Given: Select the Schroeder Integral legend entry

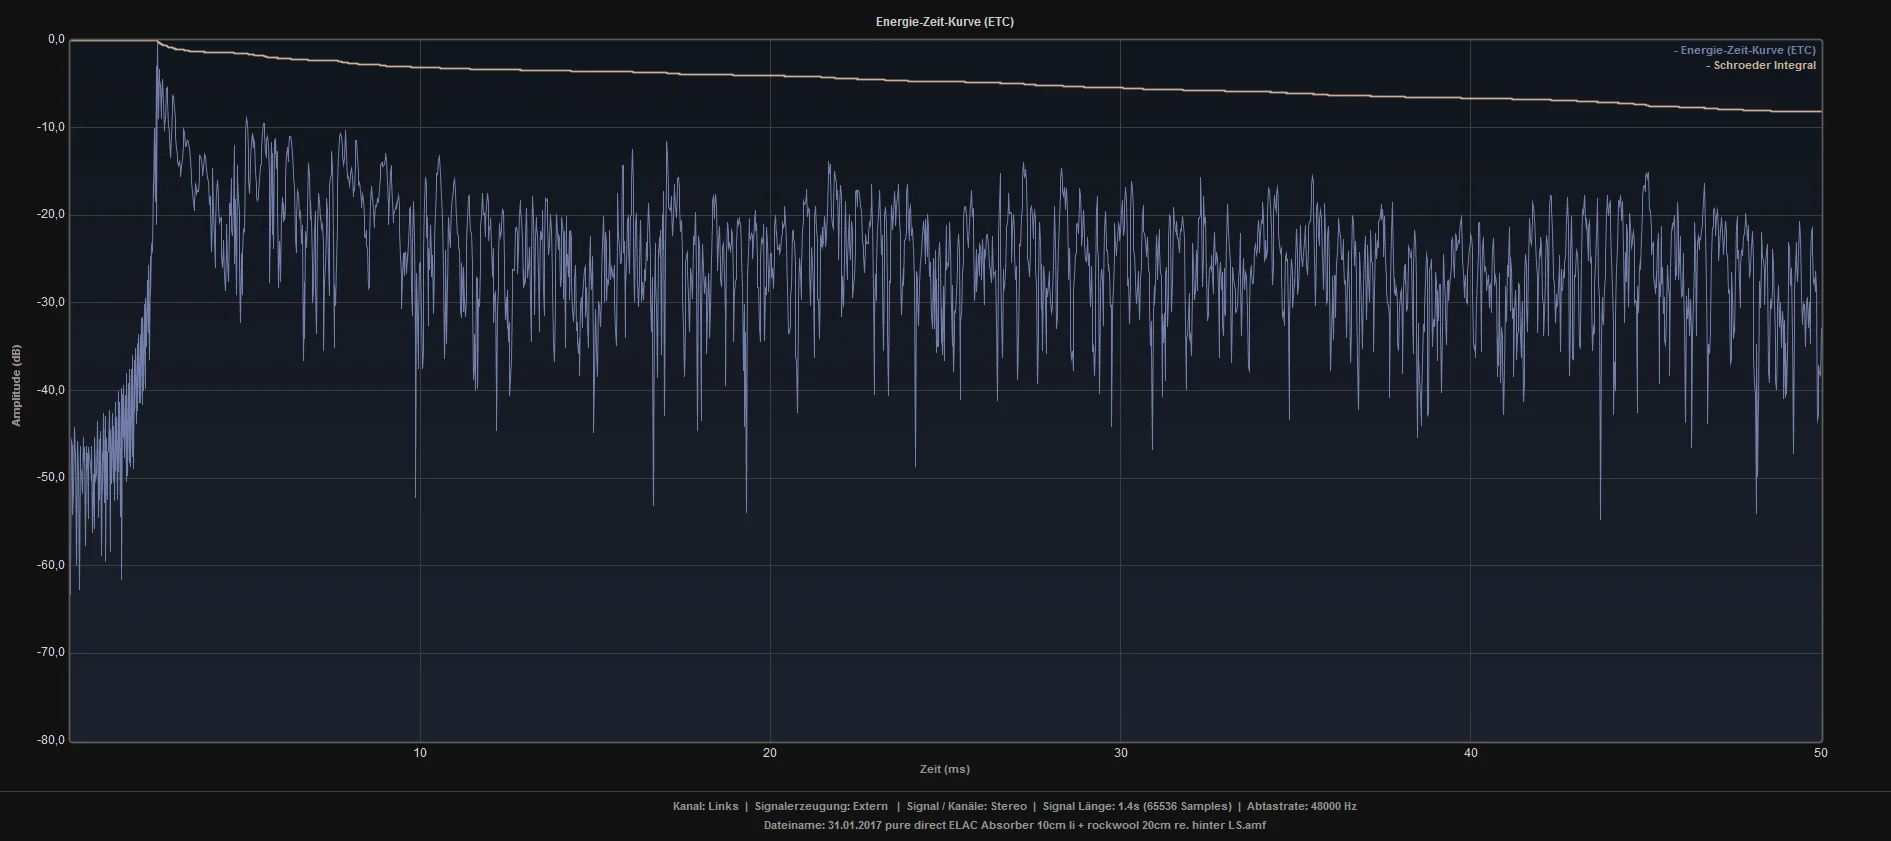Looking at the screenshot, I should pos(1761,65).
